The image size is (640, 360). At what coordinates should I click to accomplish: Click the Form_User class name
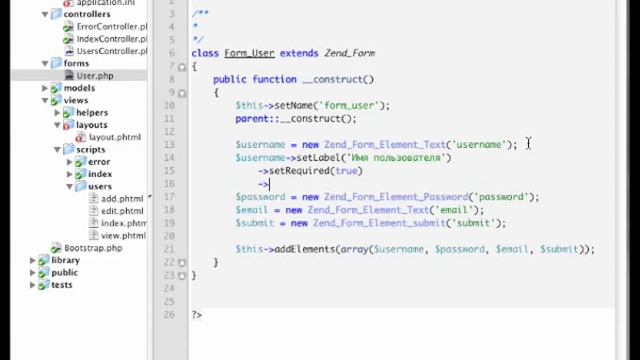(249, 53)
